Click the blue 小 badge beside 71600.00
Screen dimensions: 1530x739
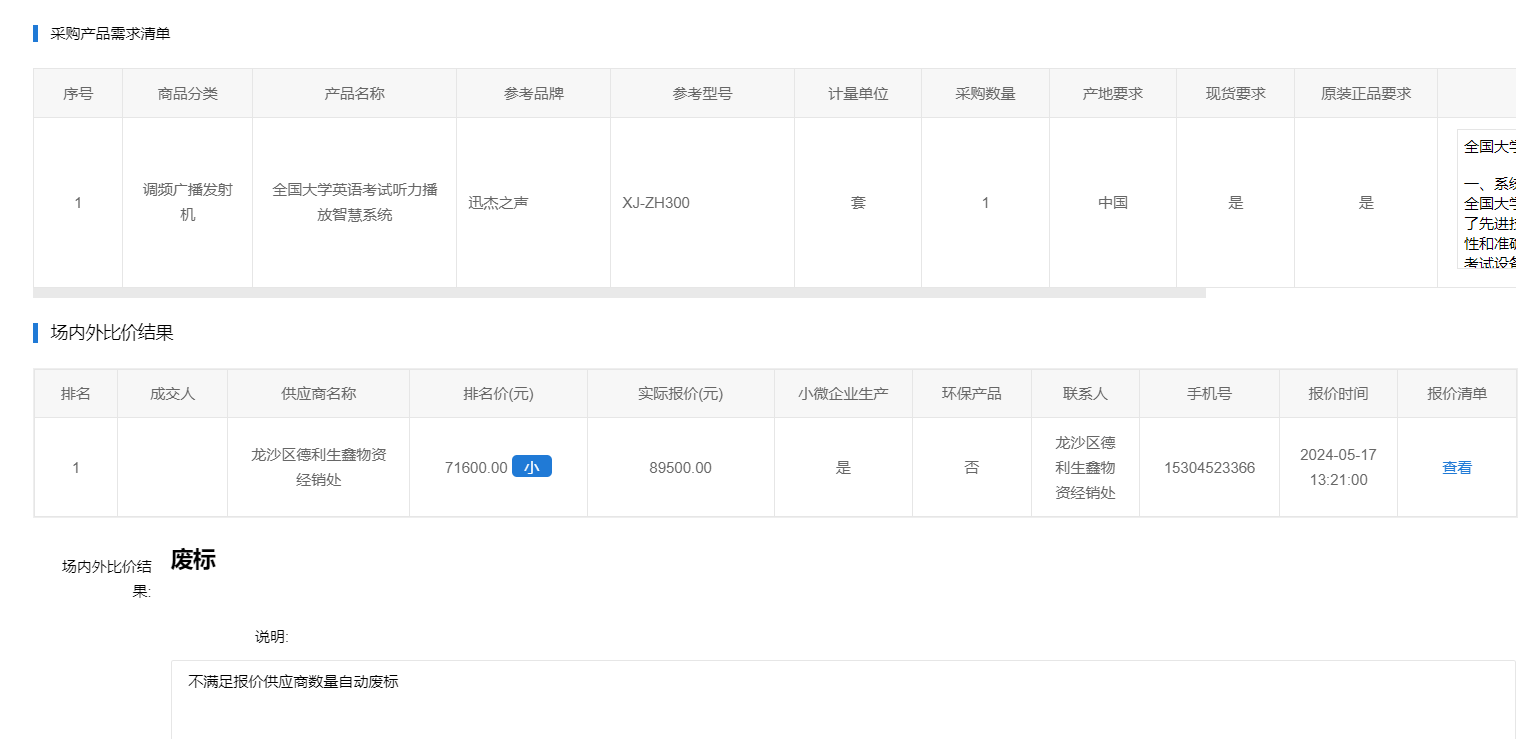point(531,467)
